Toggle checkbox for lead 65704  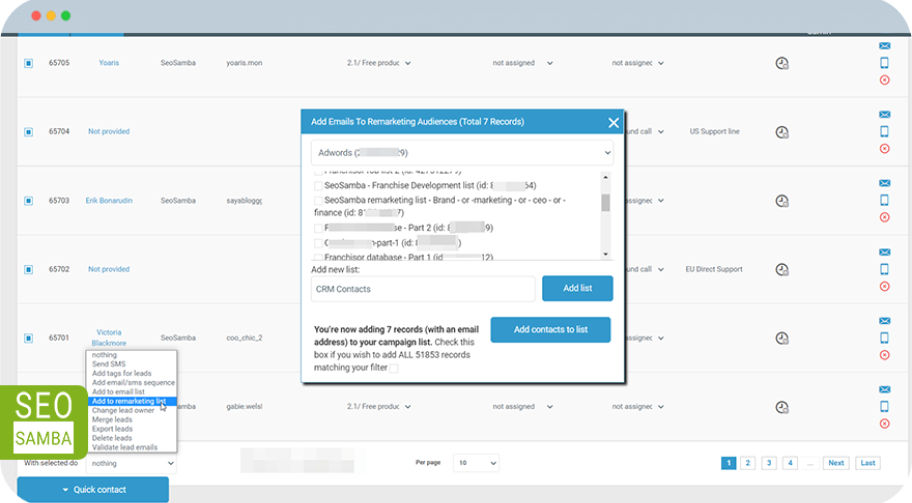click(x=28, y=132)
